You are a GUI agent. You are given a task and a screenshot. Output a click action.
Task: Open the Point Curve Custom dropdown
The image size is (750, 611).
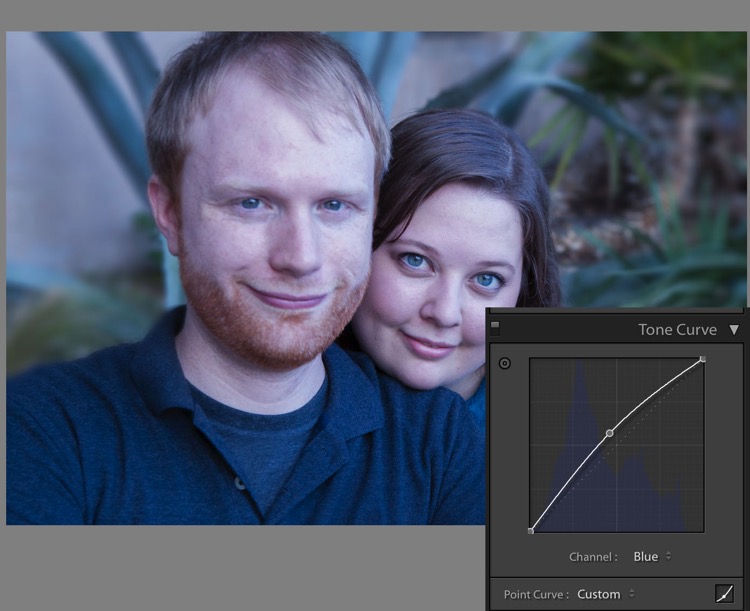coord(606,594)
